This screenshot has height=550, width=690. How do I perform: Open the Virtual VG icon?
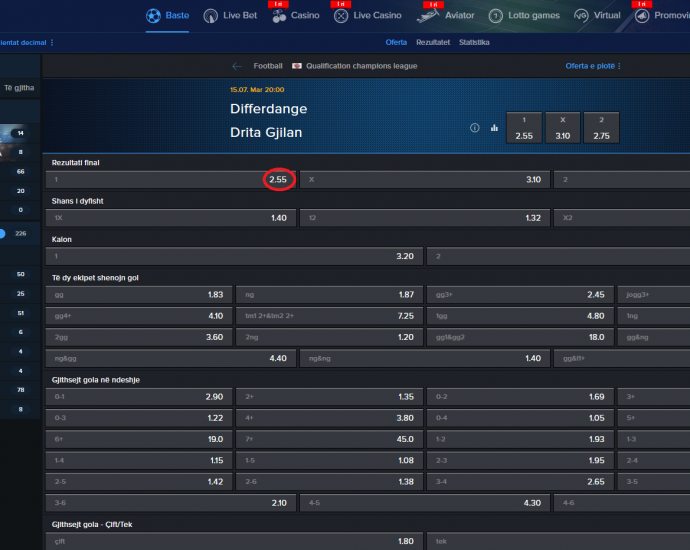[581, 16]
